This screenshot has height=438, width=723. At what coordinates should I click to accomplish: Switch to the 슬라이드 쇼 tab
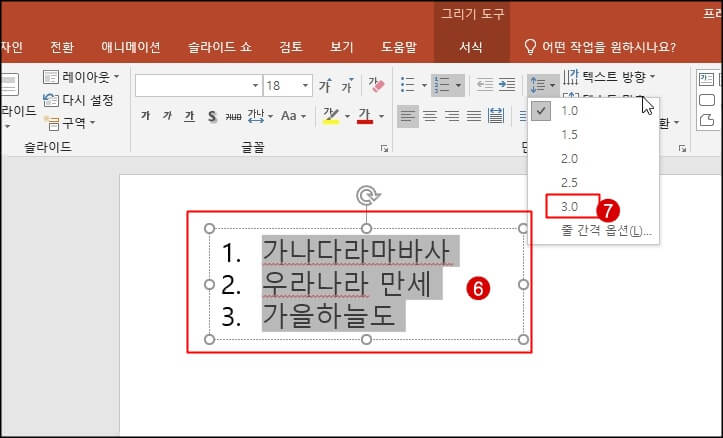click(x=219, y=47)
